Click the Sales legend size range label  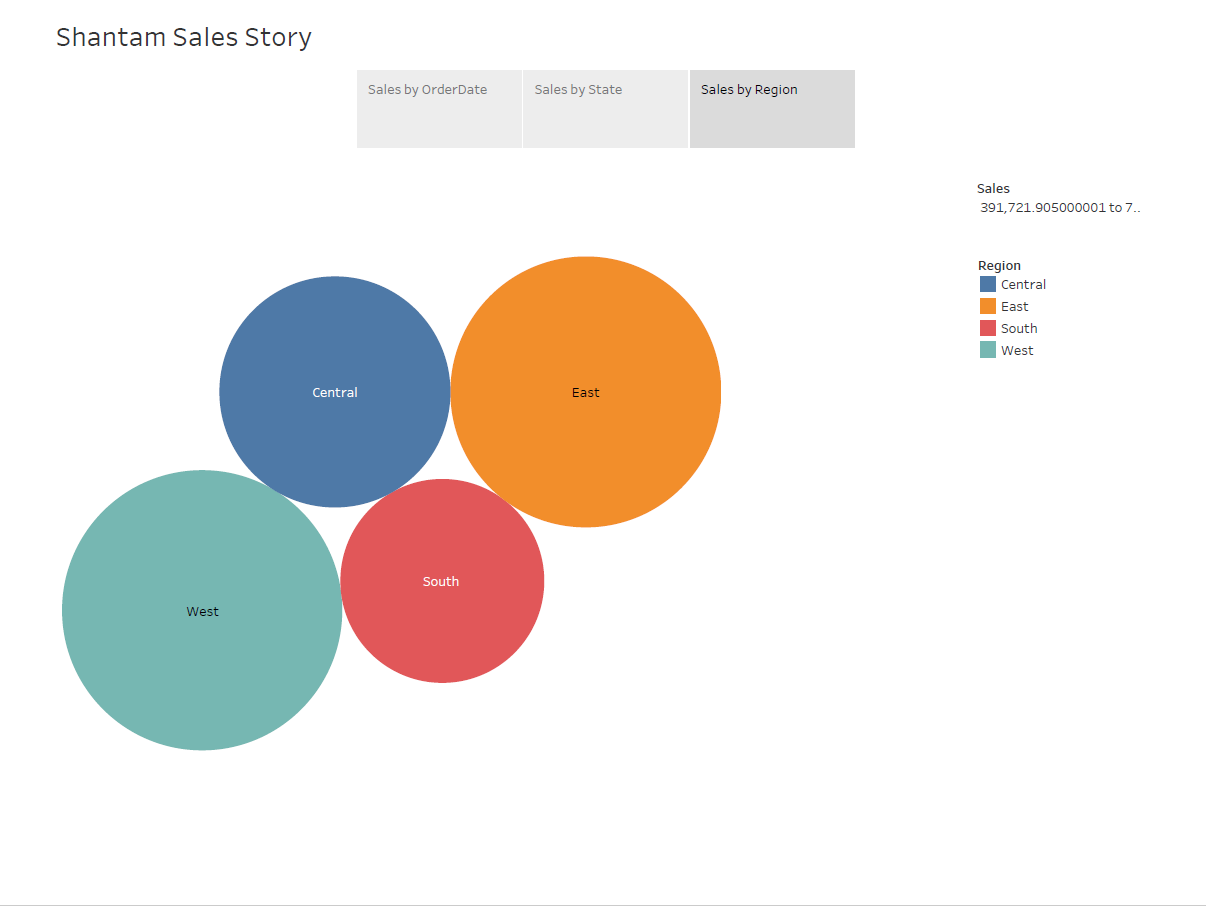coord(1060,207)
